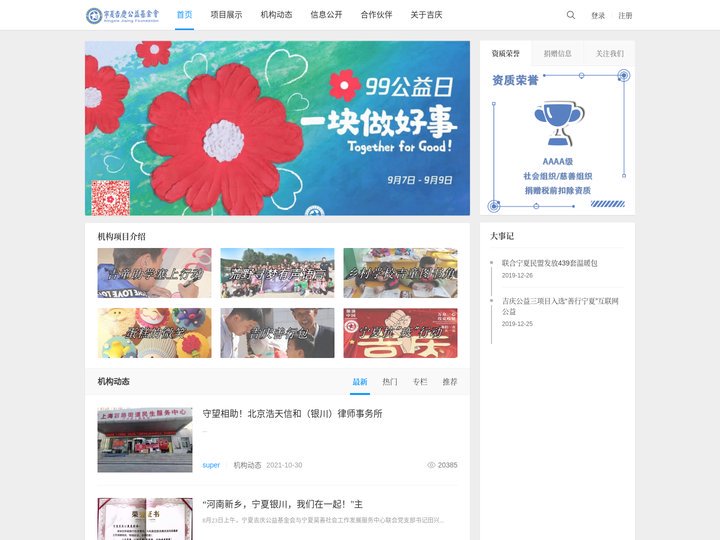
Task: Open the 项目展示 menu item
Action: [226, 15]
